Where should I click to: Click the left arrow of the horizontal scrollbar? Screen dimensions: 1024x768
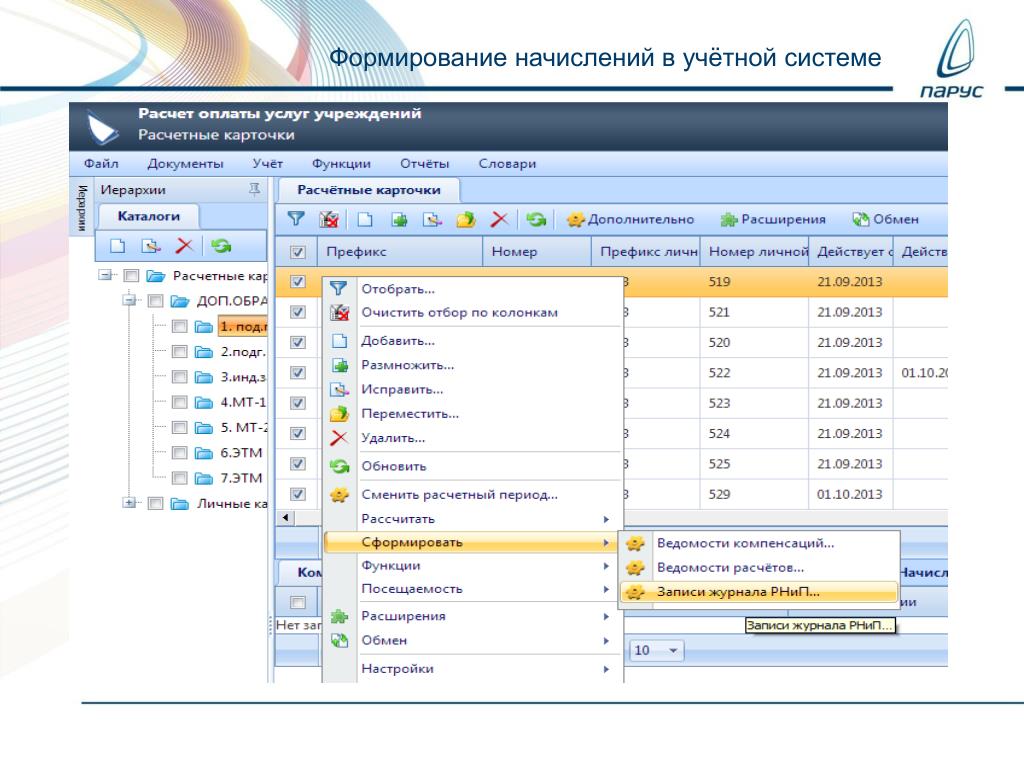coord(285,518)
